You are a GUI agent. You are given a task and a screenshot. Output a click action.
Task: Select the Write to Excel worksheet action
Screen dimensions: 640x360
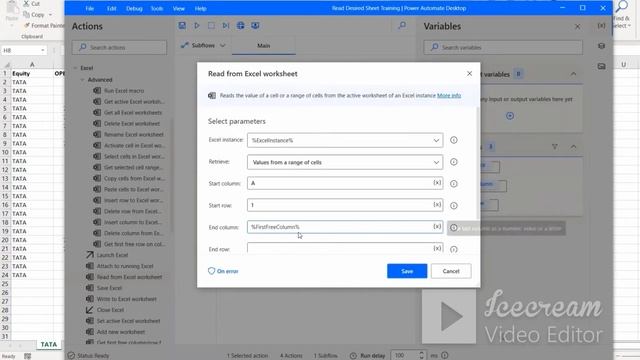point(121,299)
